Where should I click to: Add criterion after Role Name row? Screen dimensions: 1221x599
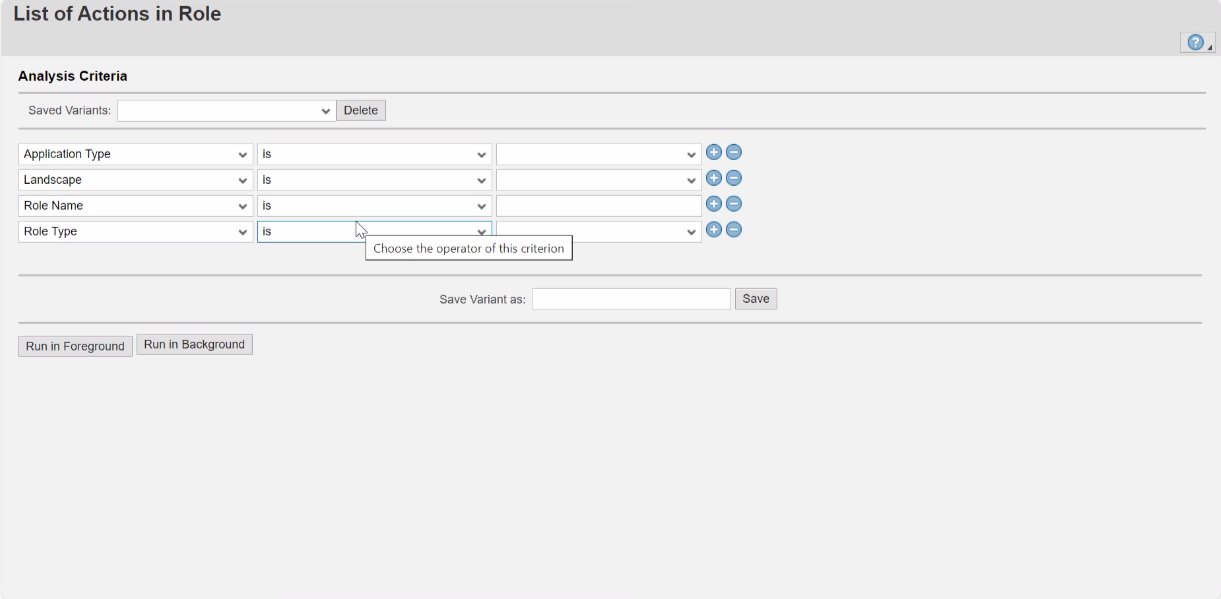coord(714,204)
